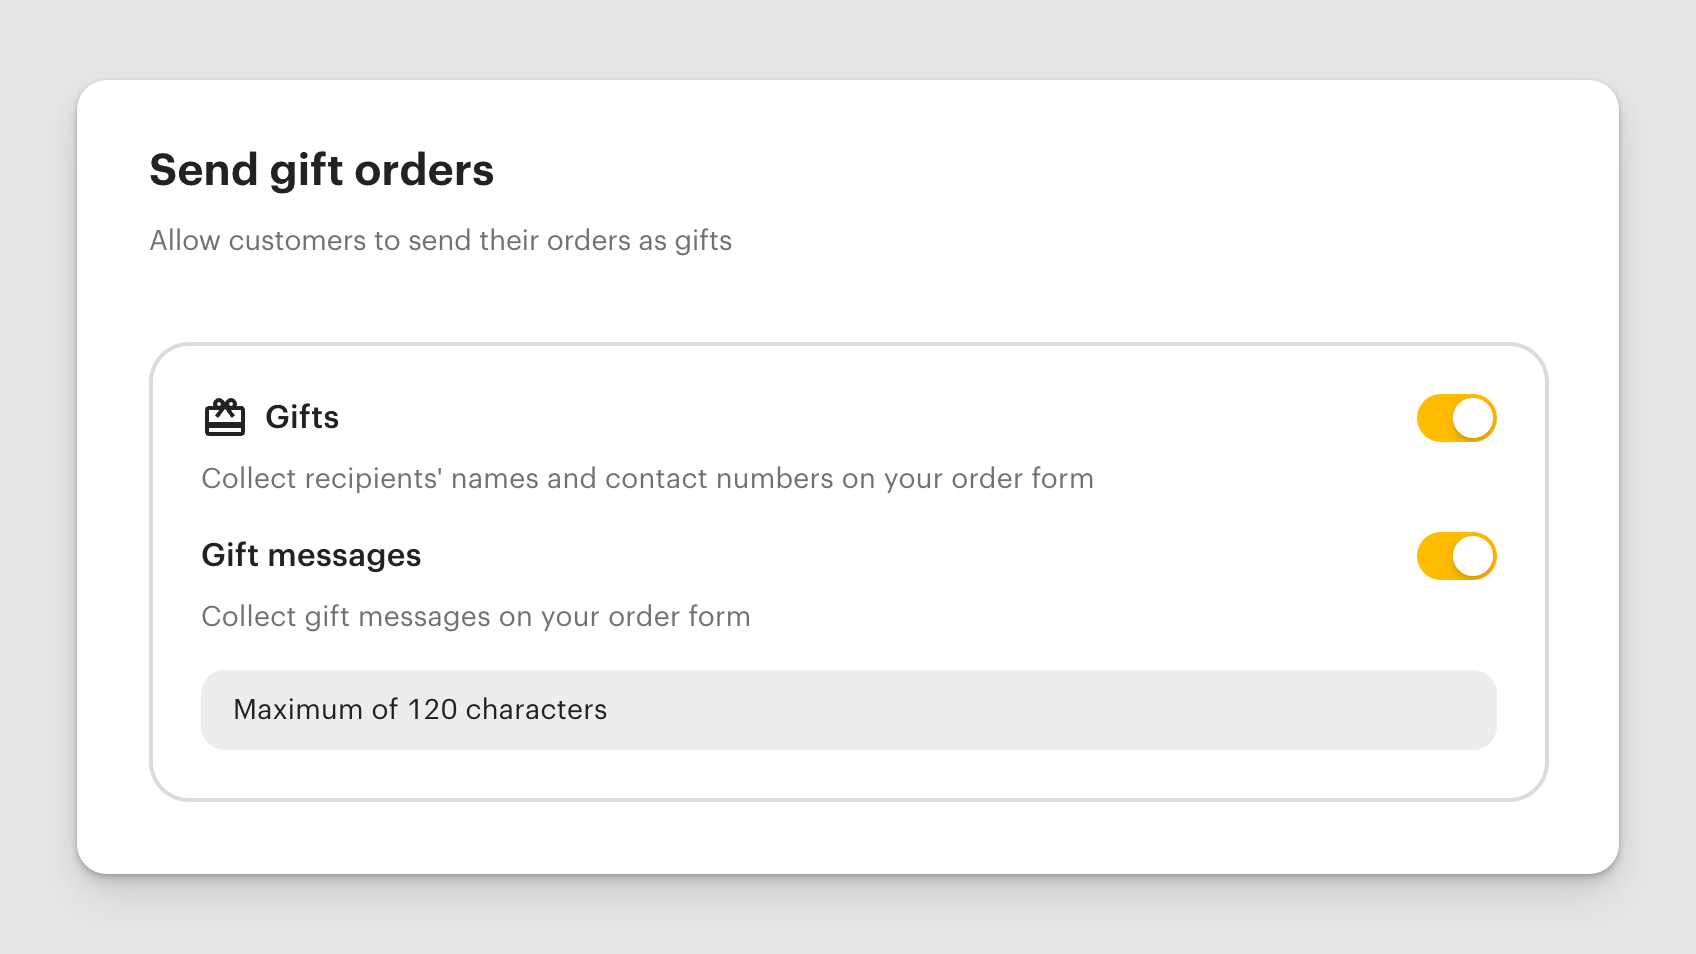Click the Gift messages section label
The image size is (1696, 954).
pyautogui.click(x=311, y=555)
